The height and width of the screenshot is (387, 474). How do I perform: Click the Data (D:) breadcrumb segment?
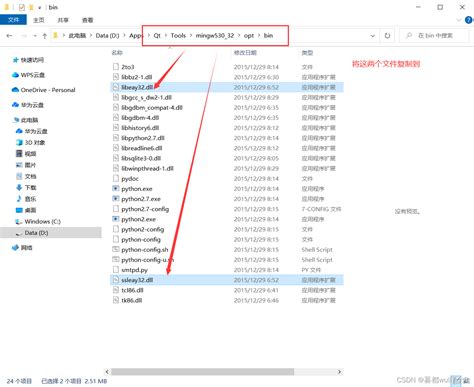[x=107, y=35]
